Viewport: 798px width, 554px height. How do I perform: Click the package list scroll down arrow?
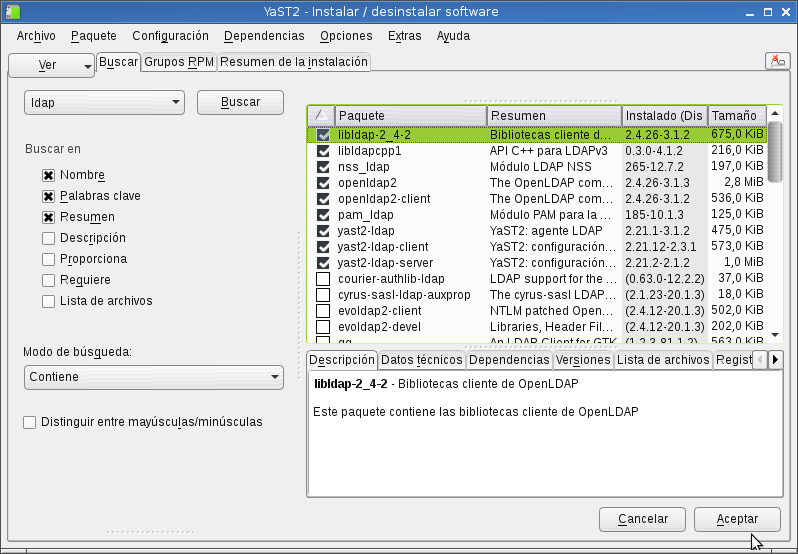(x=775, y=335)
